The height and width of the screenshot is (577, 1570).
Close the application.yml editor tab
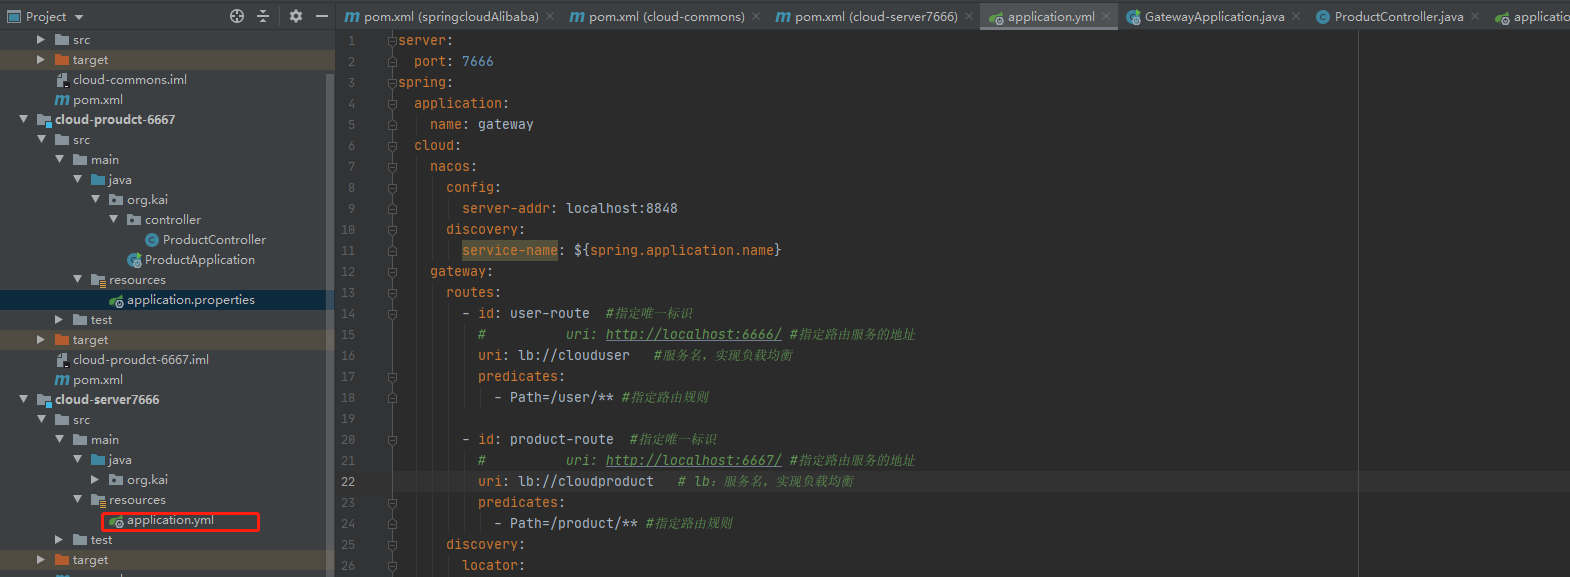coord(1105,16)
